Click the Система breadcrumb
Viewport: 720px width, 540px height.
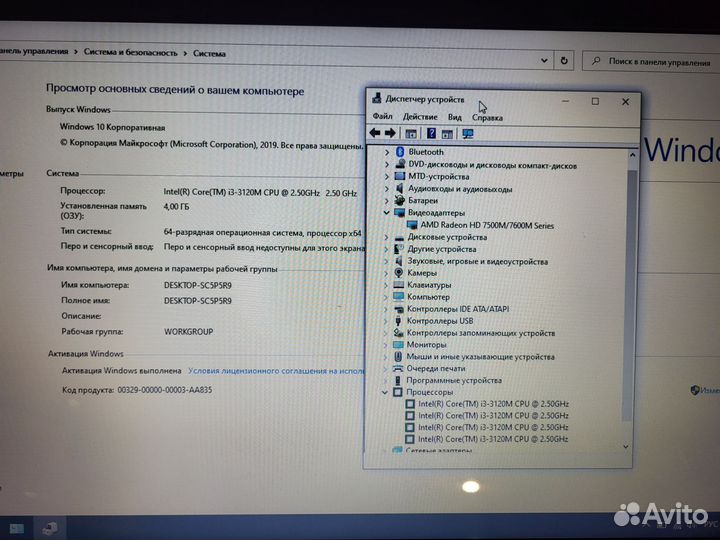coord(209,53)
